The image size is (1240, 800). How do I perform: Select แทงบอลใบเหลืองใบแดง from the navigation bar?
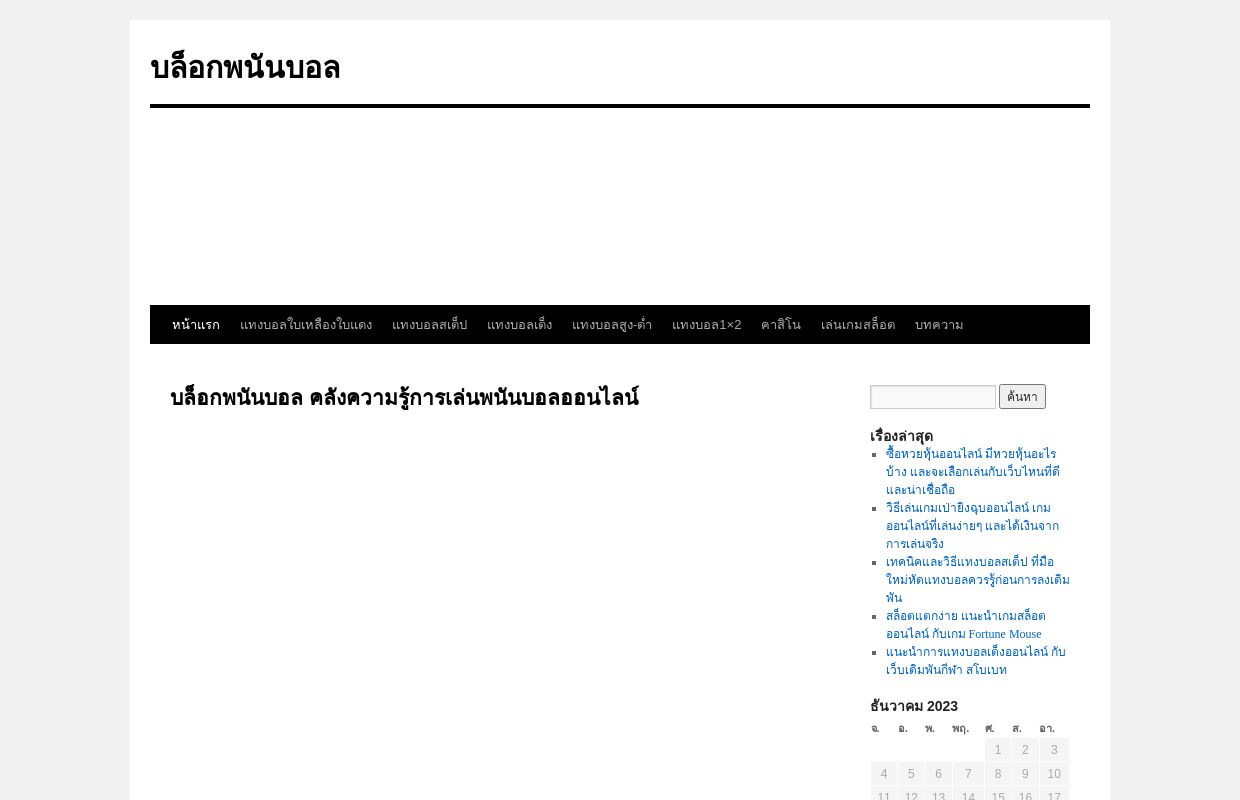[306, 324]
